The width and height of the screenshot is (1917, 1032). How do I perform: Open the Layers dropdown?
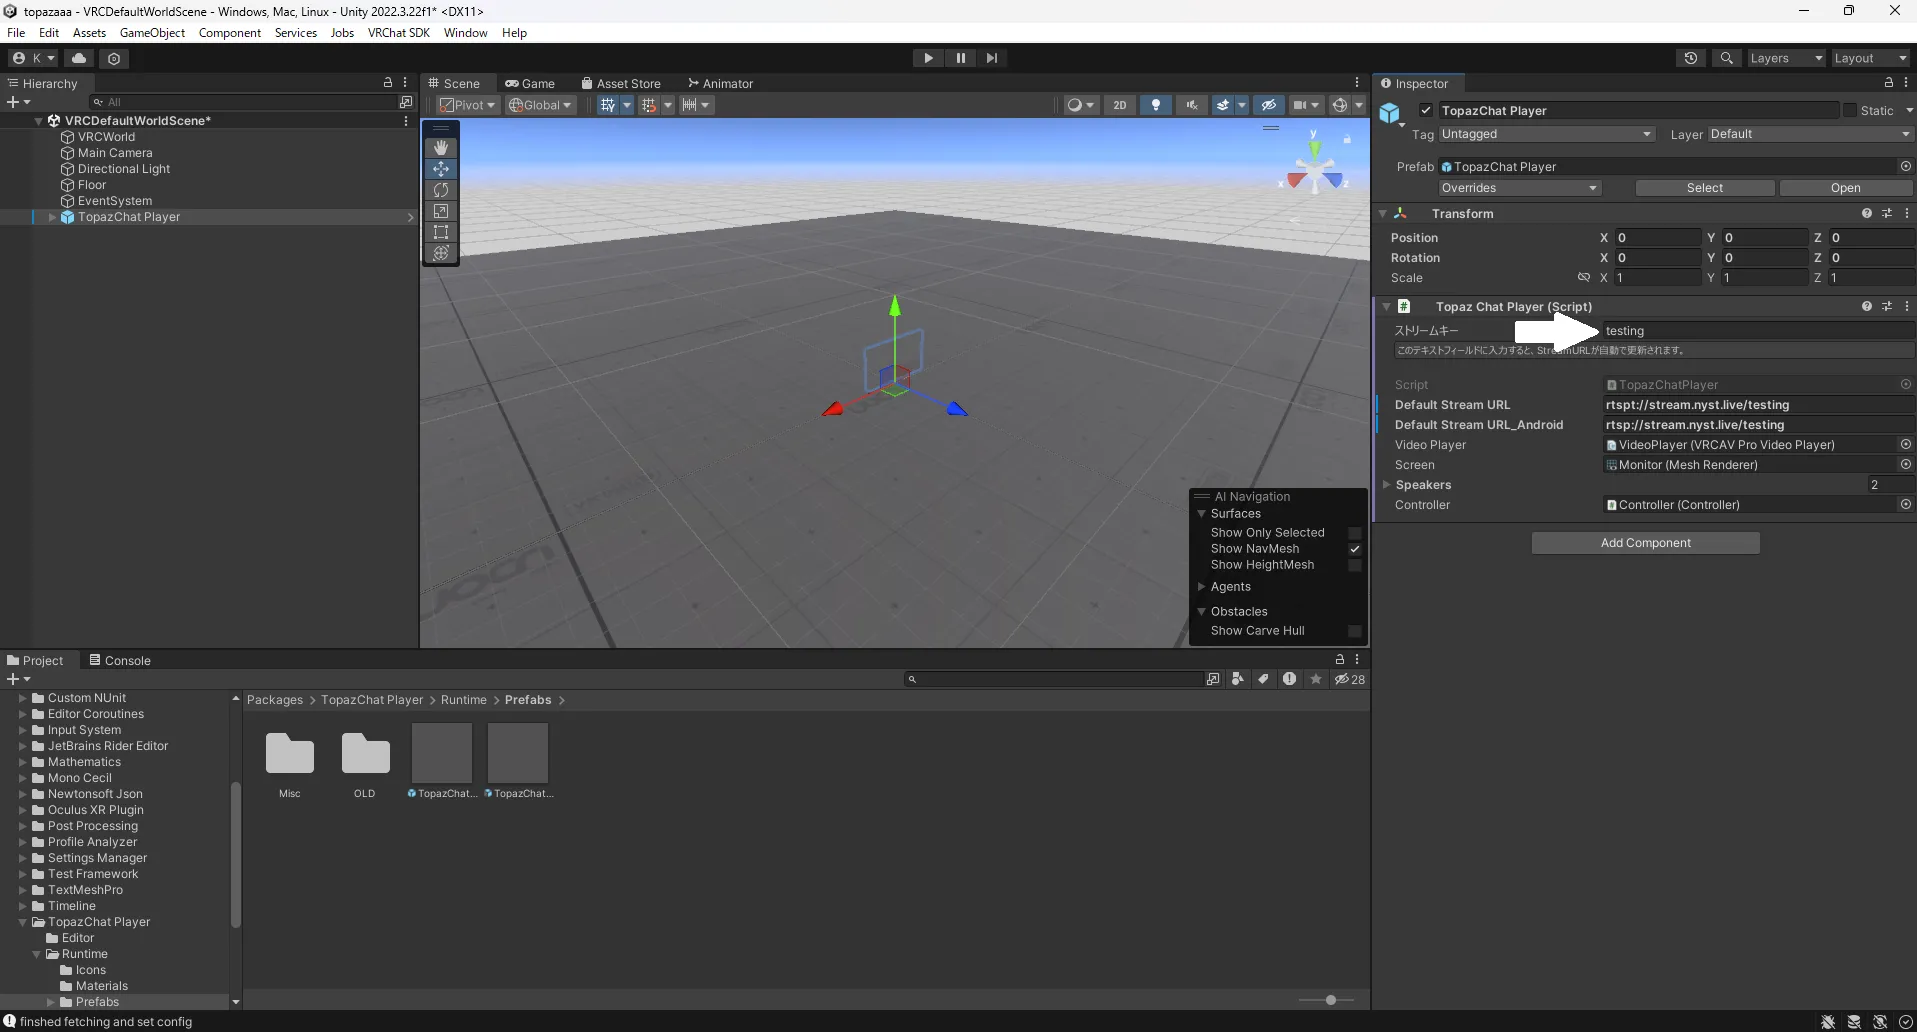(1786, 58)
